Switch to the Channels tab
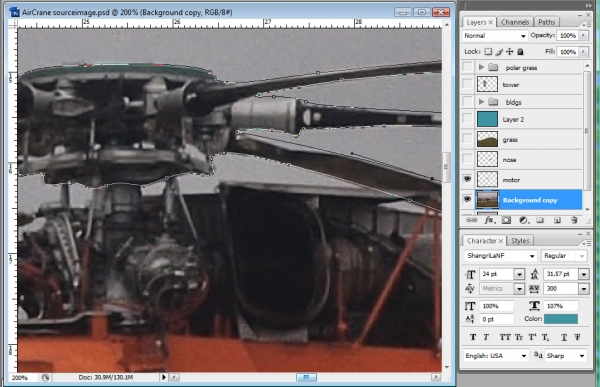Viewport: 600px width, 387px height. [515, 22]
